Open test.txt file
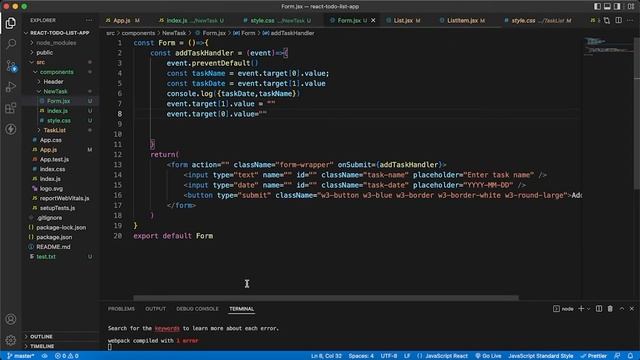 [x=46, y=257]
